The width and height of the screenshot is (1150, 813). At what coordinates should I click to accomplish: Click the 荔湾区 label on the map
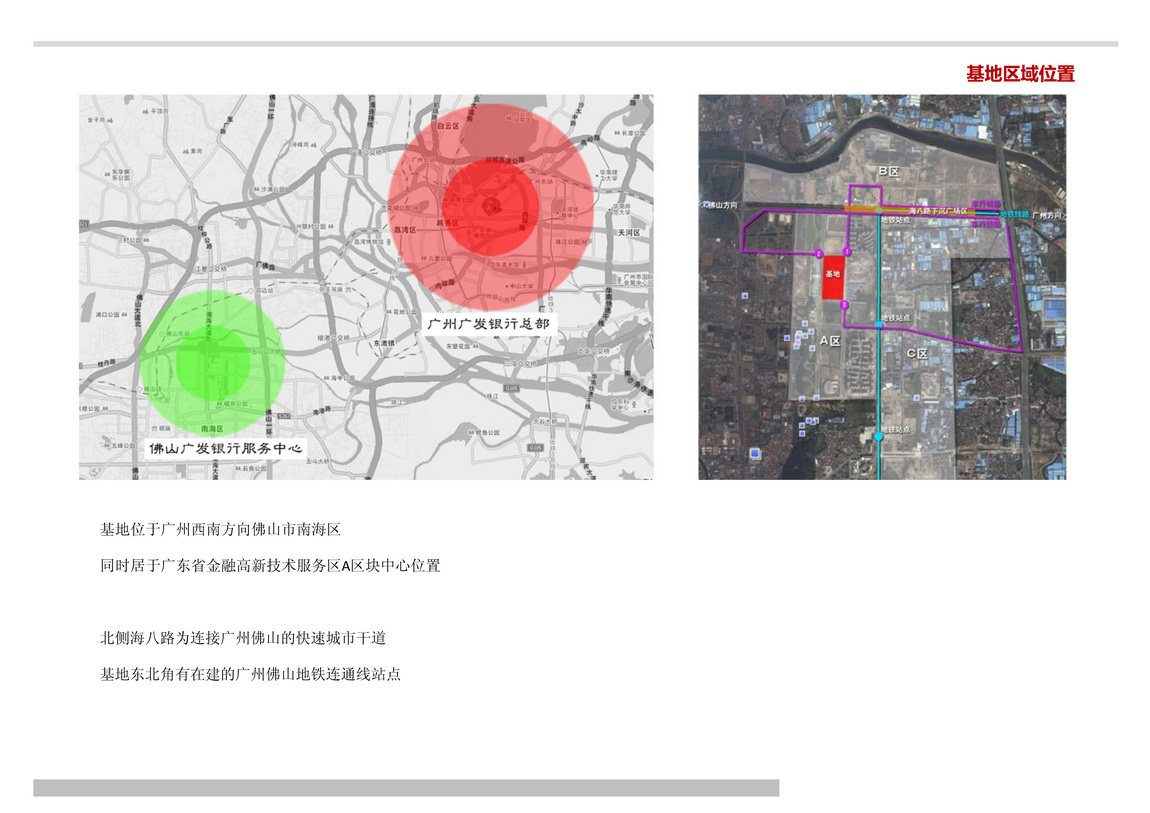[405, 229]
